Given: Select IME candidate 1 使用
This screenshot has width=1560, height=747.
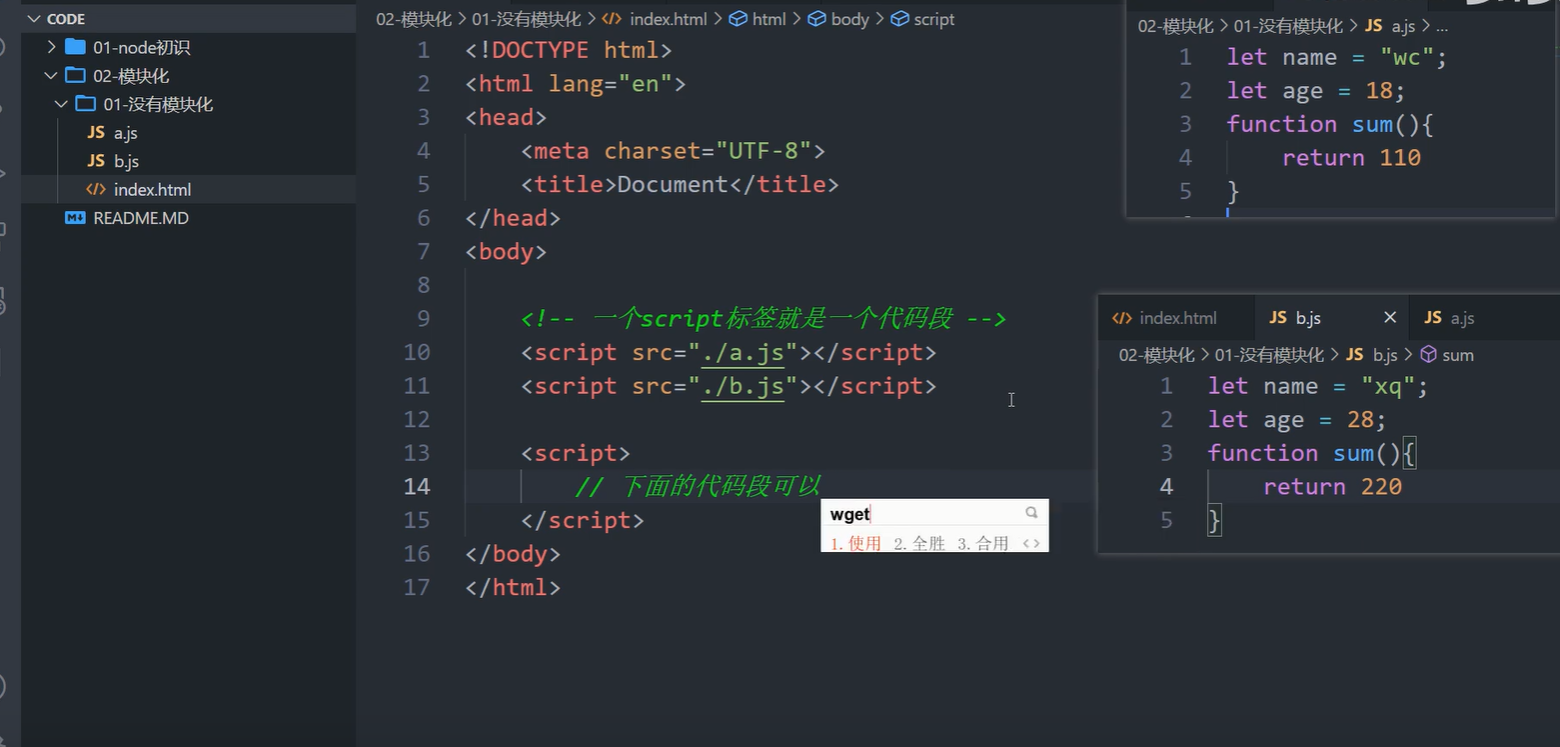Looking at the screenshot, I should click(x=856, y=543).
